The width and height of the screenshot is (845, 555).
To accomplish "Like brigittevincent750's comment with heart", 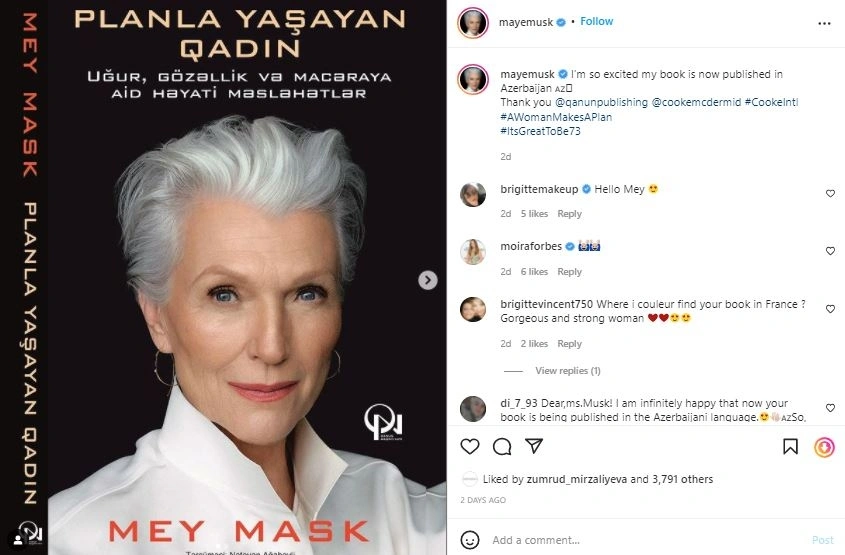I will pyautogui.click(x=830, y=310).
